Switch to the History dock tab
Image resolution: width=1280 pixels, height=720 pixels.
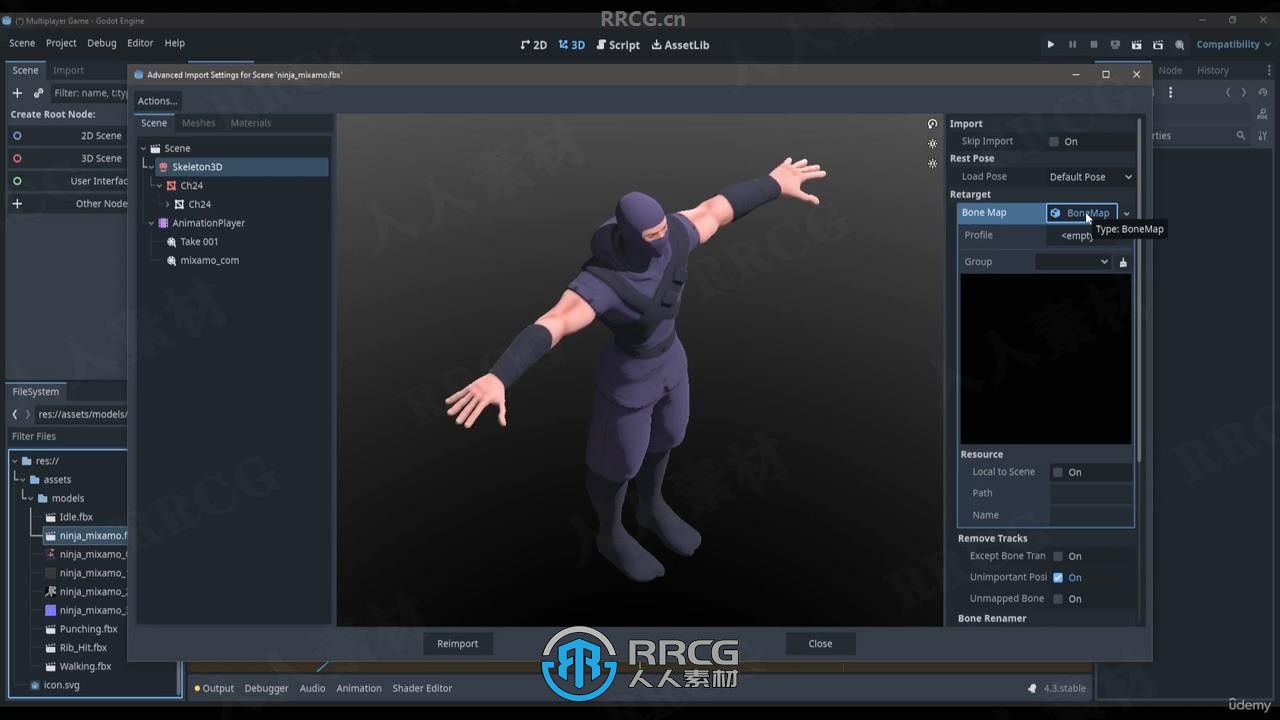1213,70
